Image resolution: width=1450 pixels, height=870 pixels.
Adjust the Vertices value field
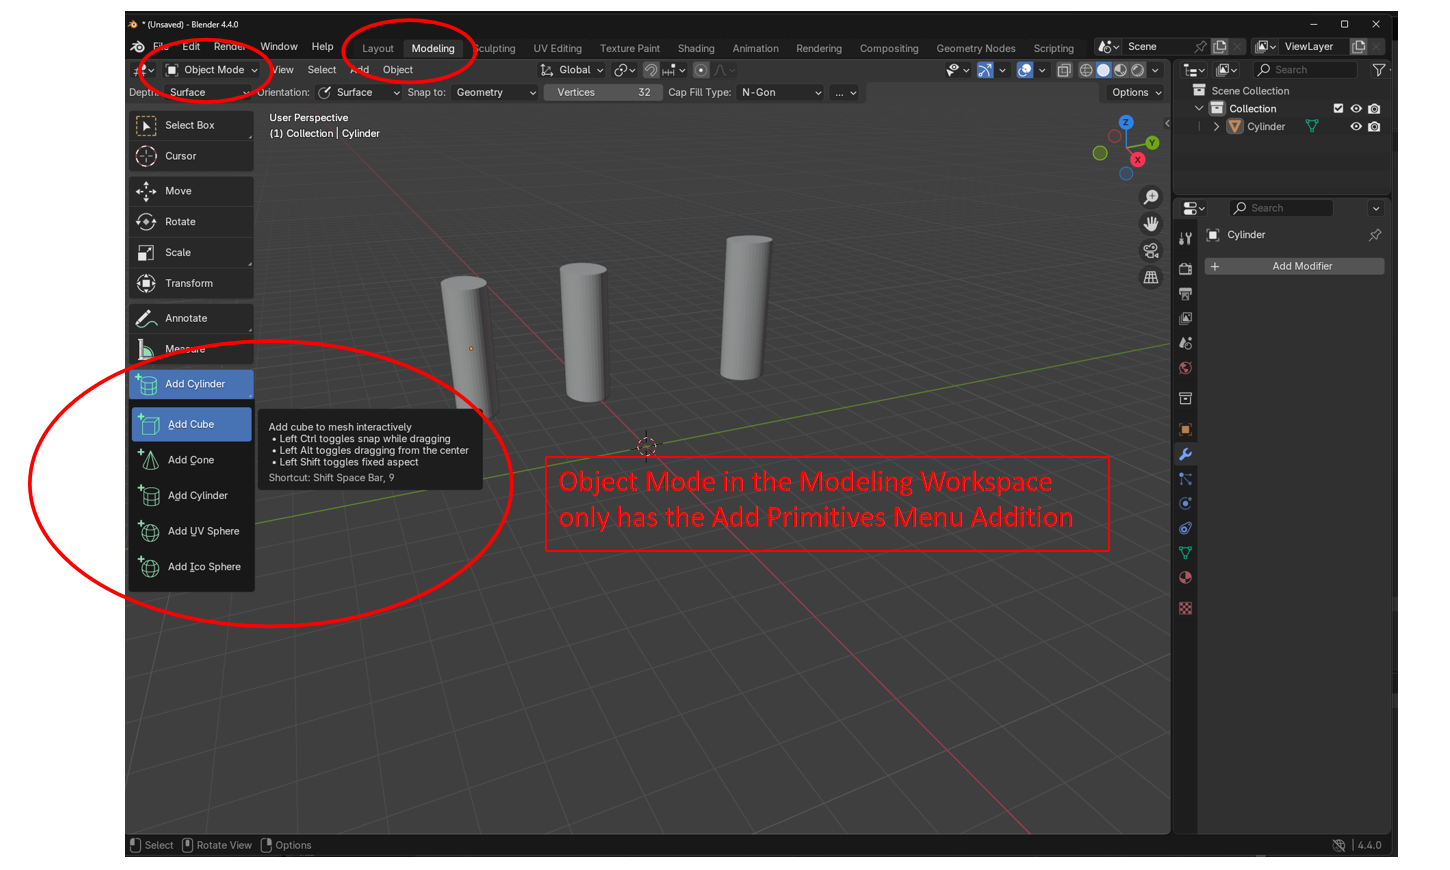pyautogui.click(x=603, y=93)
